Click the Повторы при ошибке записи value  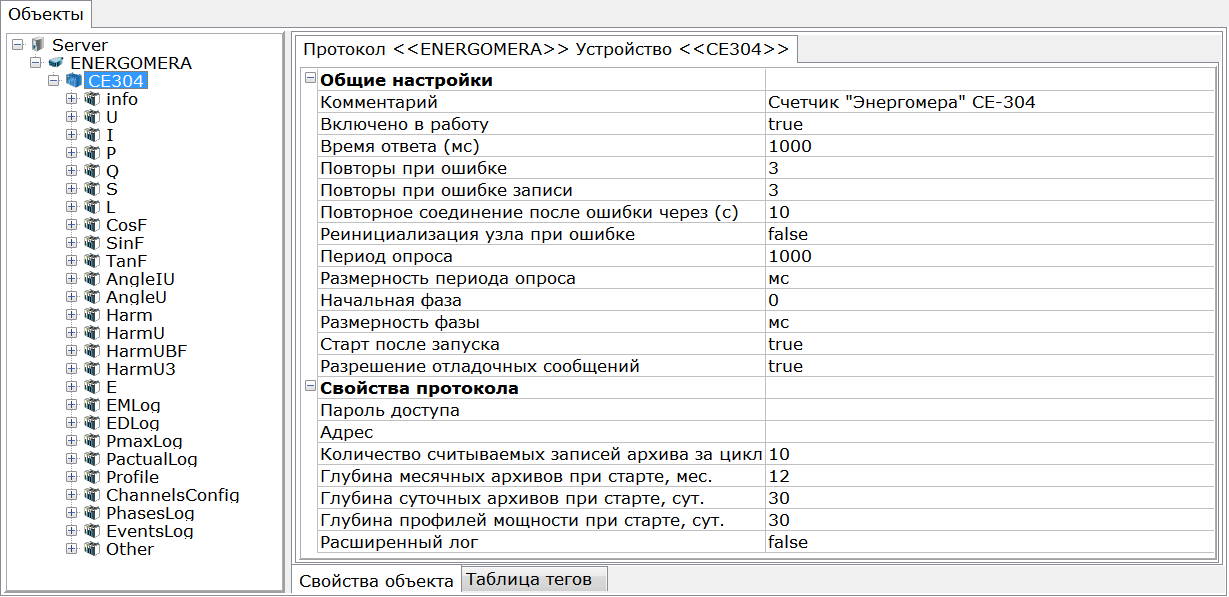point(991,190)
